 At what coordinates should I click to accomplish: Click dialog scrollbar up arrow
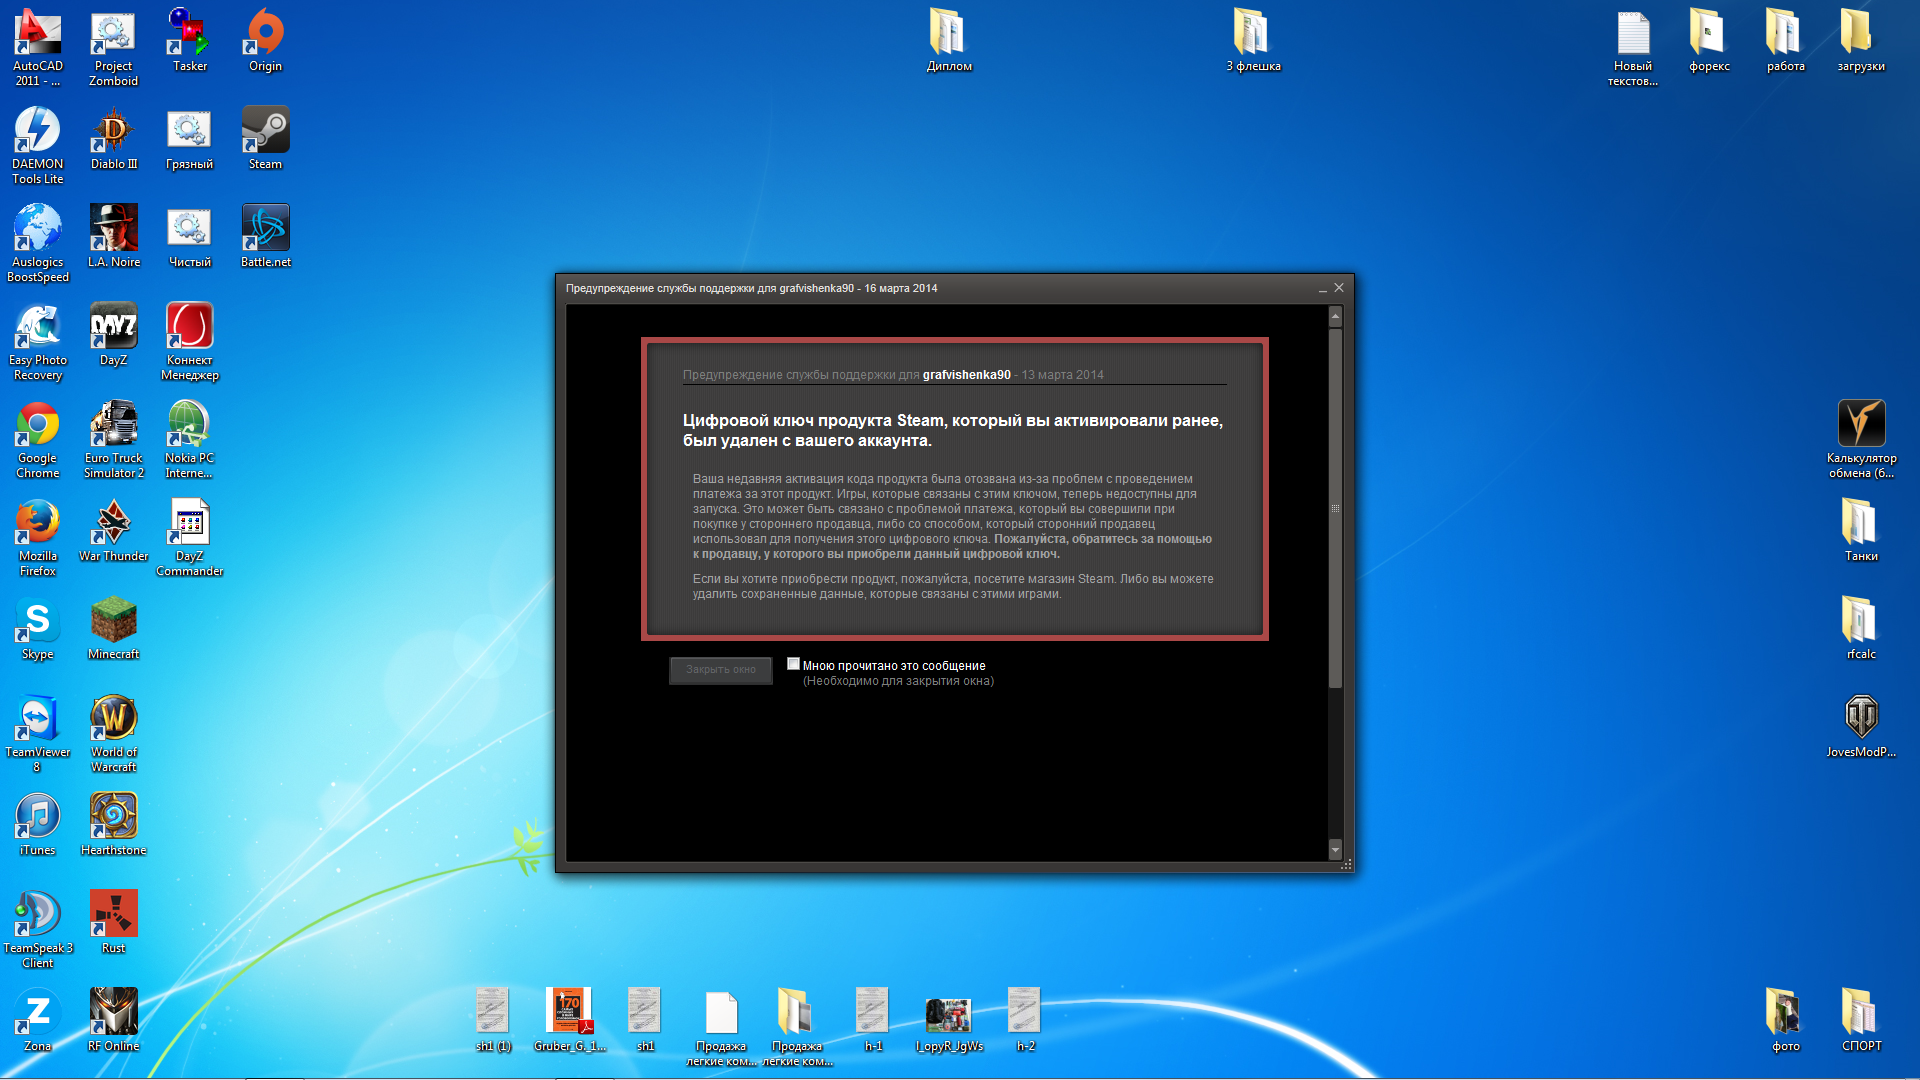tap(1335, 316)
